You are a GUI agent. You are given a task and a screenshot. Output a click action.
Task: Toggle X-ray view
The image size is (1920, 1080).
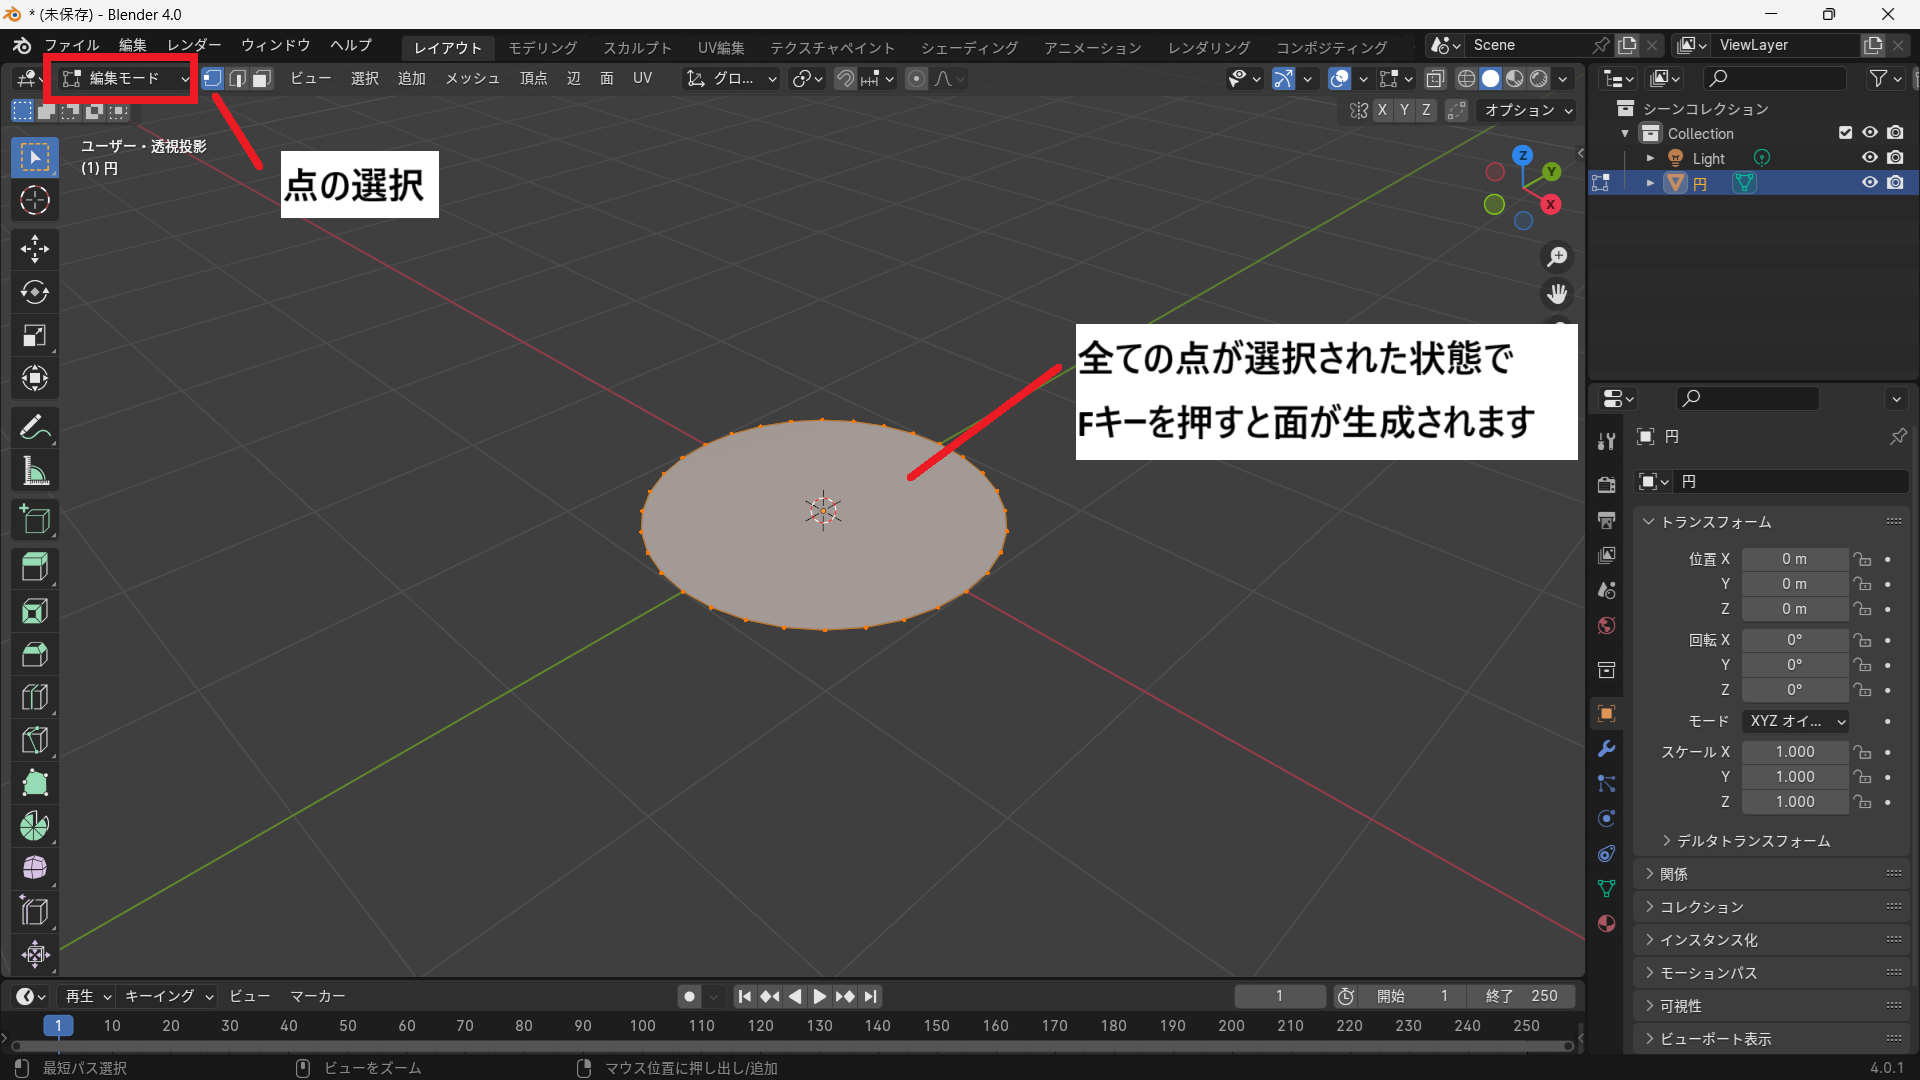click(x=1435, y=79)
